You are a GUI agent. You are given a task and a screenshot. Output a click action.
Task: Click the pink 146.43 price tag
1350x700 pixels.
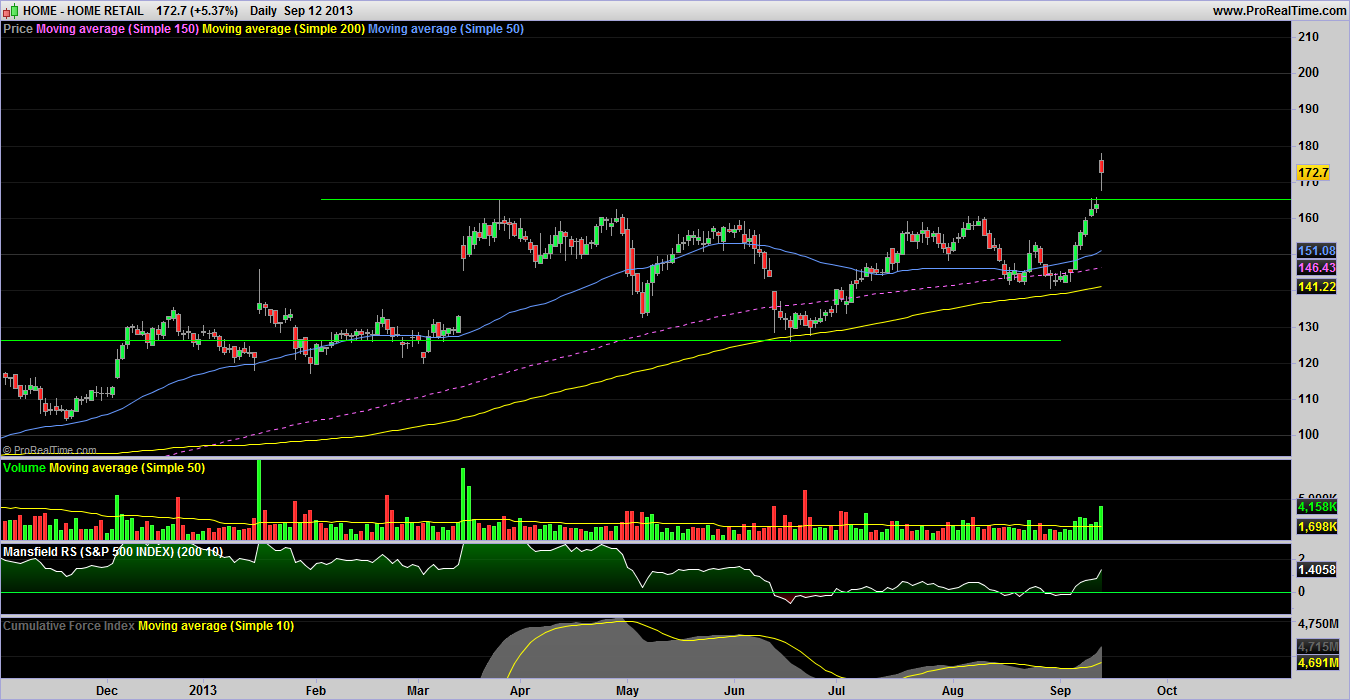(1316, 269)
